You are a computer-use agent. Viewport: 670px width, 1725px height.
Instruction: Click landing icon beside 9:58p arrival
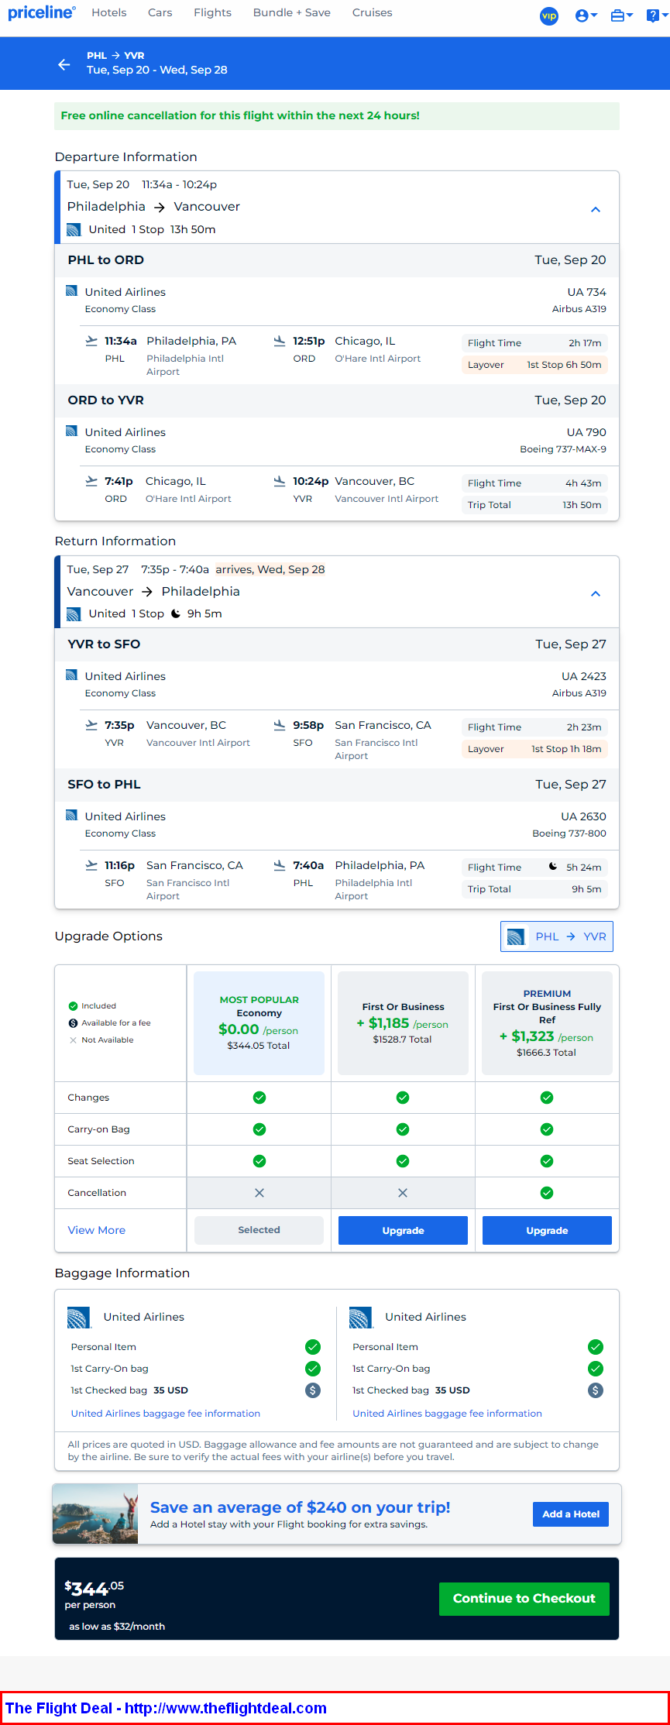(x=280, y=725)
